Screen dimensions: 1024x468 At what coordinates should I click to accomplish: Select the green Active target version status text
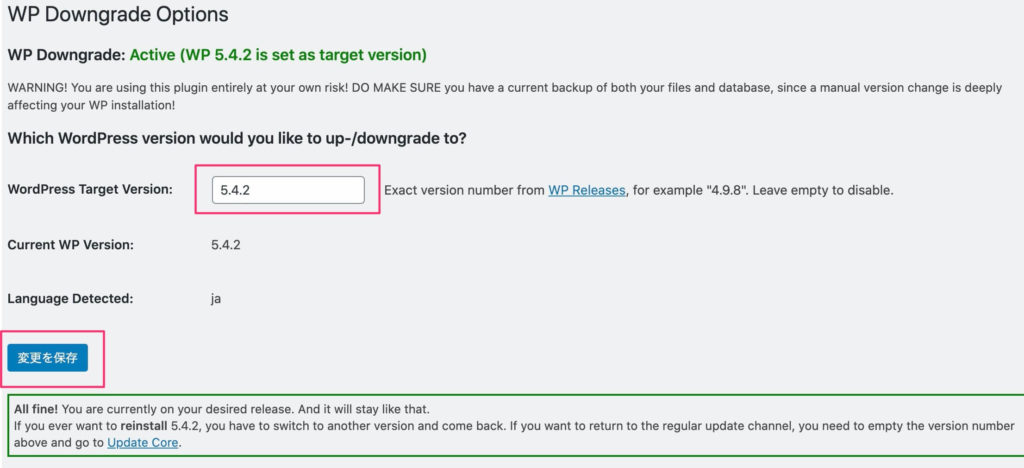(x=278, y=55)
